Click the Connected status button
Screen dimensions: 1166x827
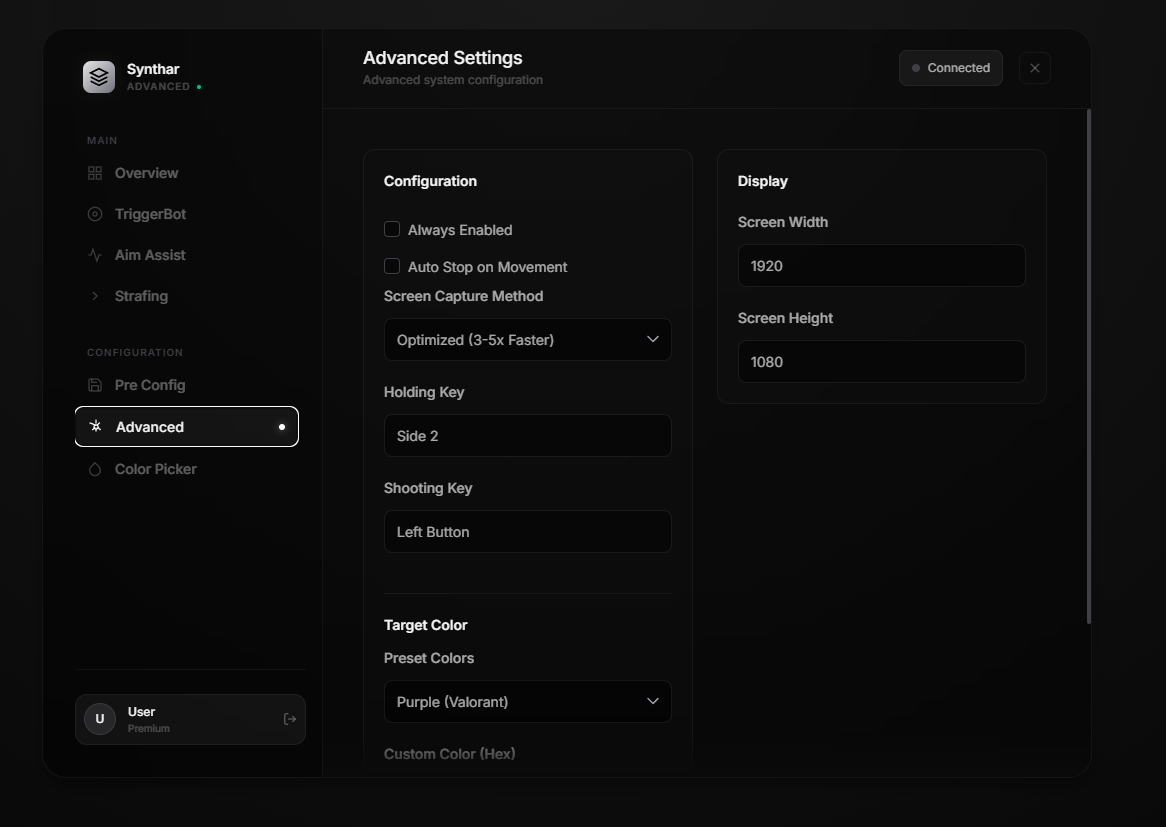point(950,68)
